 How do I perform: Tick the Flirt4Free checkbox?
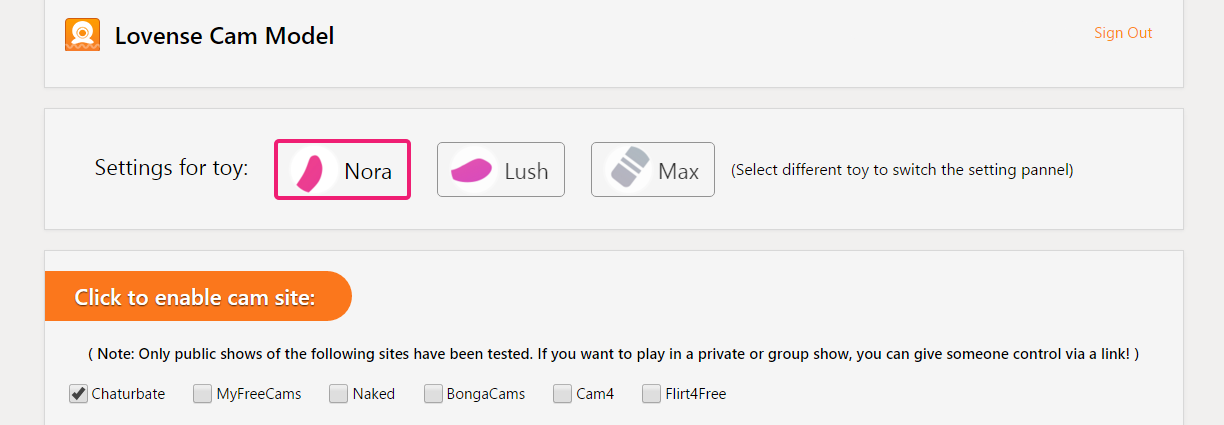click(652, 394)
